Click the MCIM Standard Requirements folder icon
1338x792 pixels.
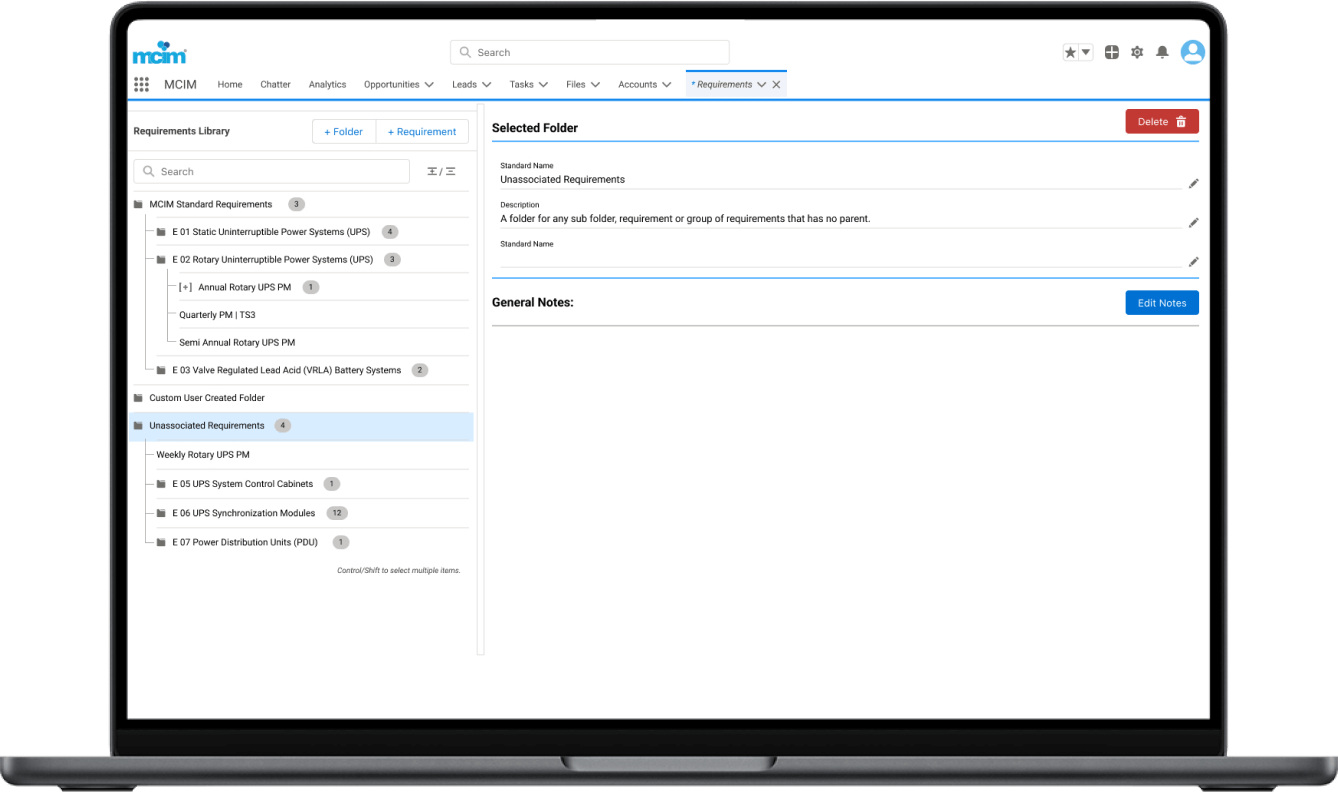[x=138, y=204]
